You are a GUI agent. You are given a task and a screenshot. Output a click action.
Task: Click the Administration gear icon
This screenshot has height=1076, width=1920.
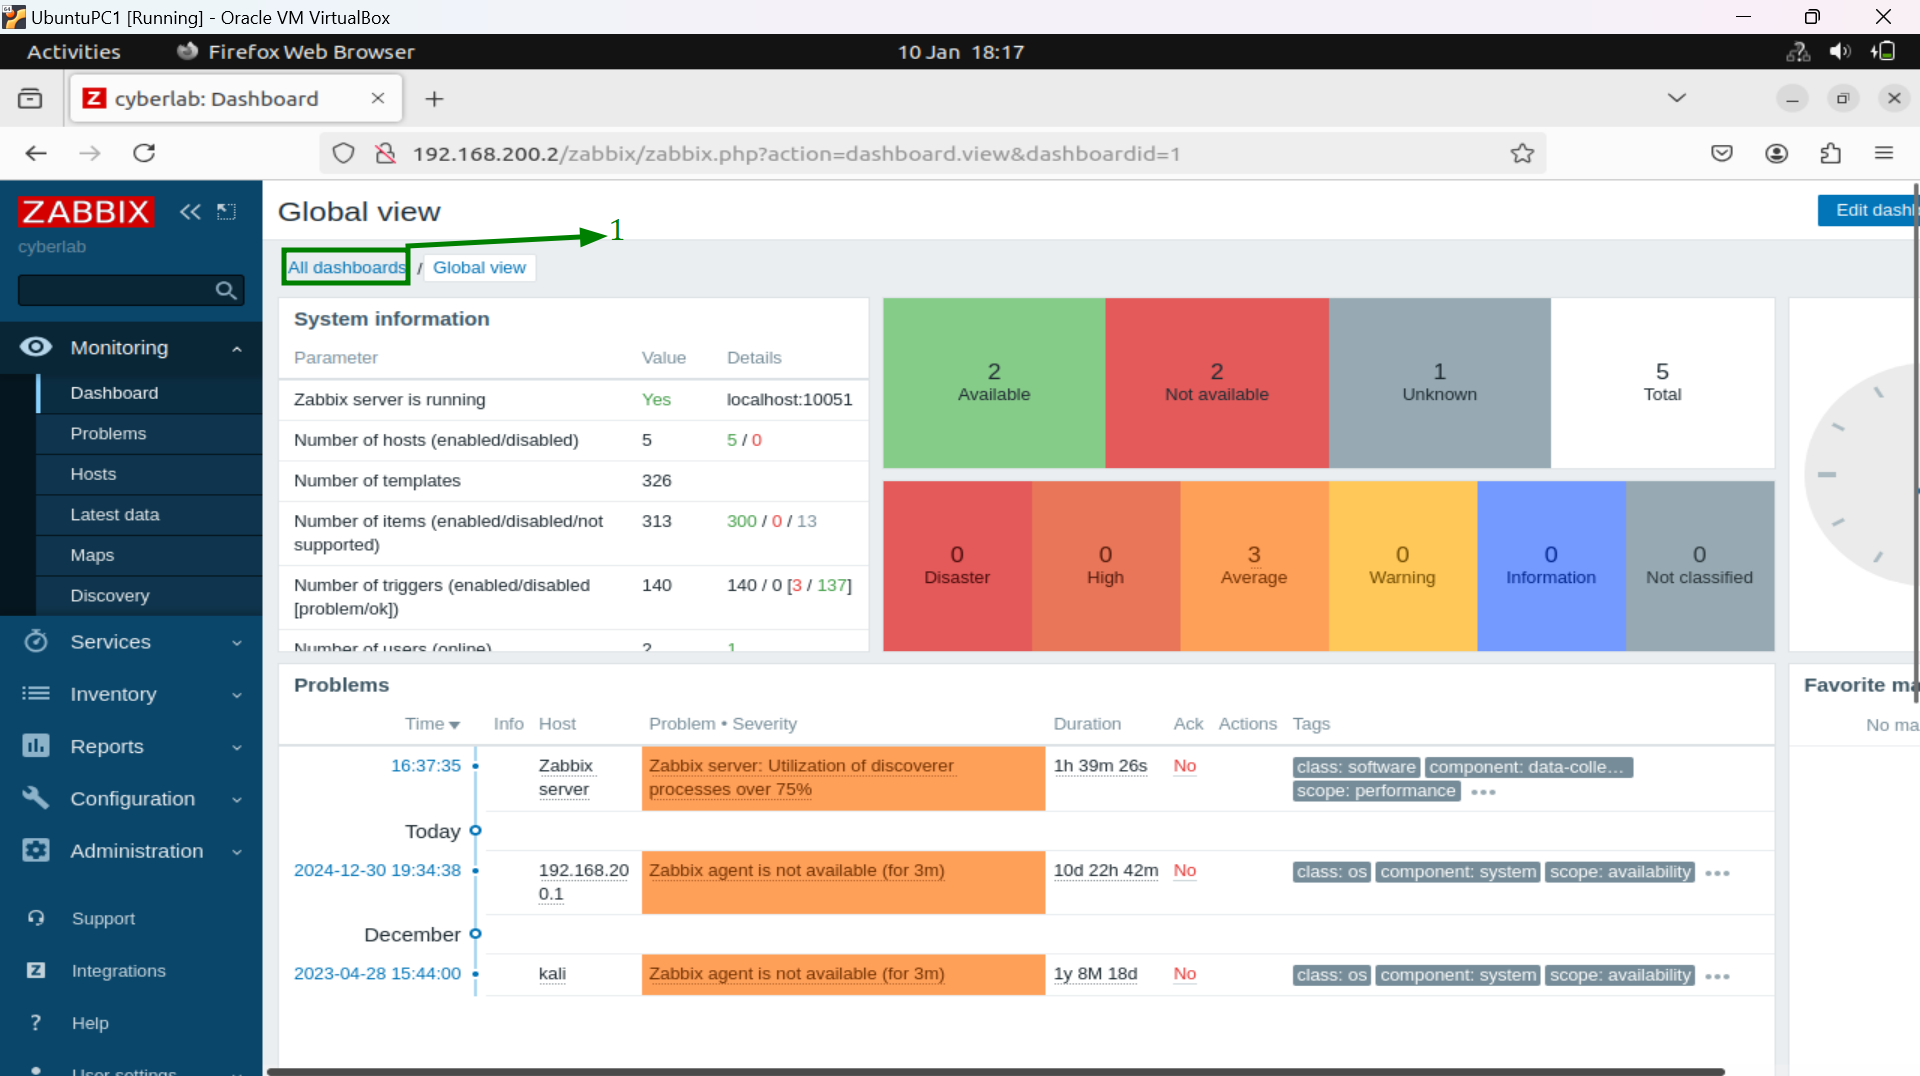click(x=36, y=850)
